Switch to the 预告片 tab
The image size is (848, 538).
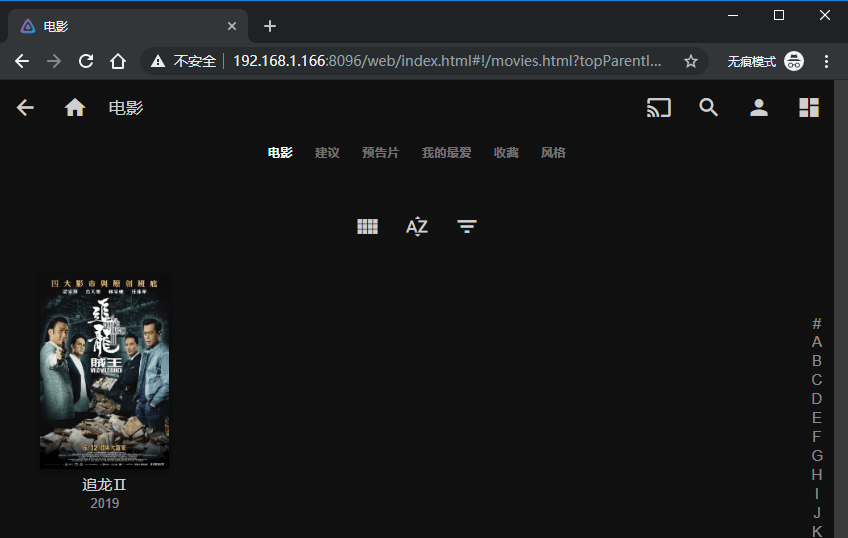click(x=380, y=153)
